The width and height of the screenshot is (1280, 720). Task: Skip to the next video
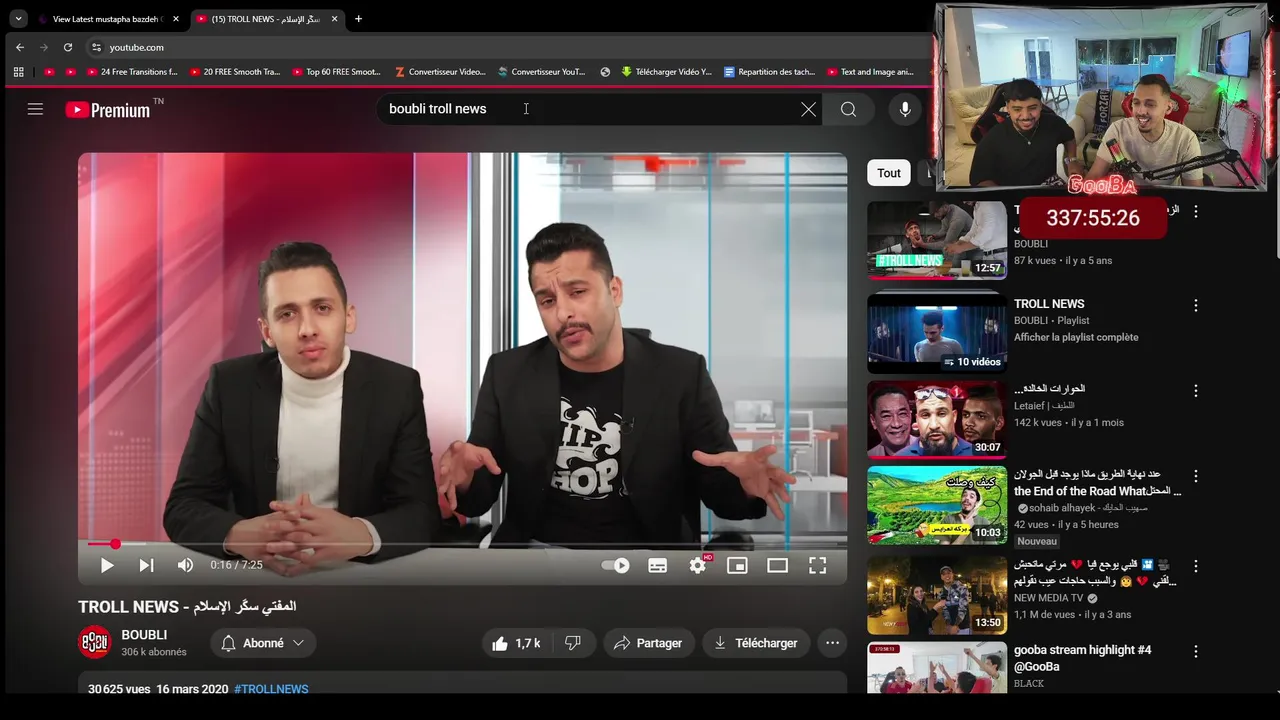[x=146, y=565]
